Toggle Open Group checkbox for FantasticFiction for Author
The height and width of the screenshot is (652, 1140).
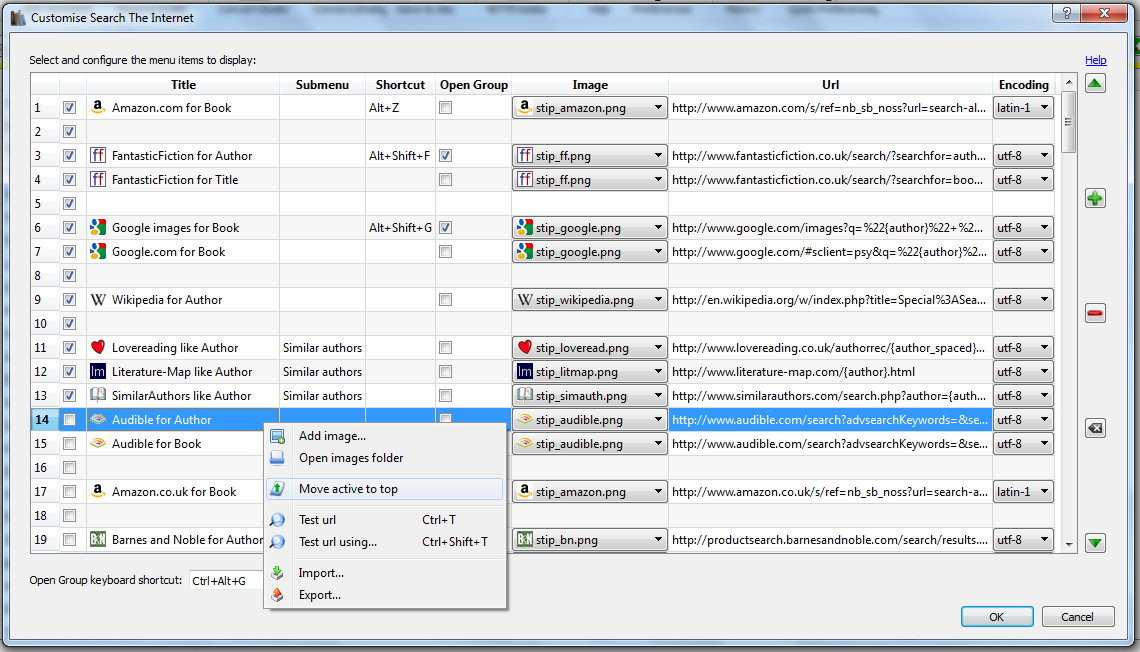point(446,156)
